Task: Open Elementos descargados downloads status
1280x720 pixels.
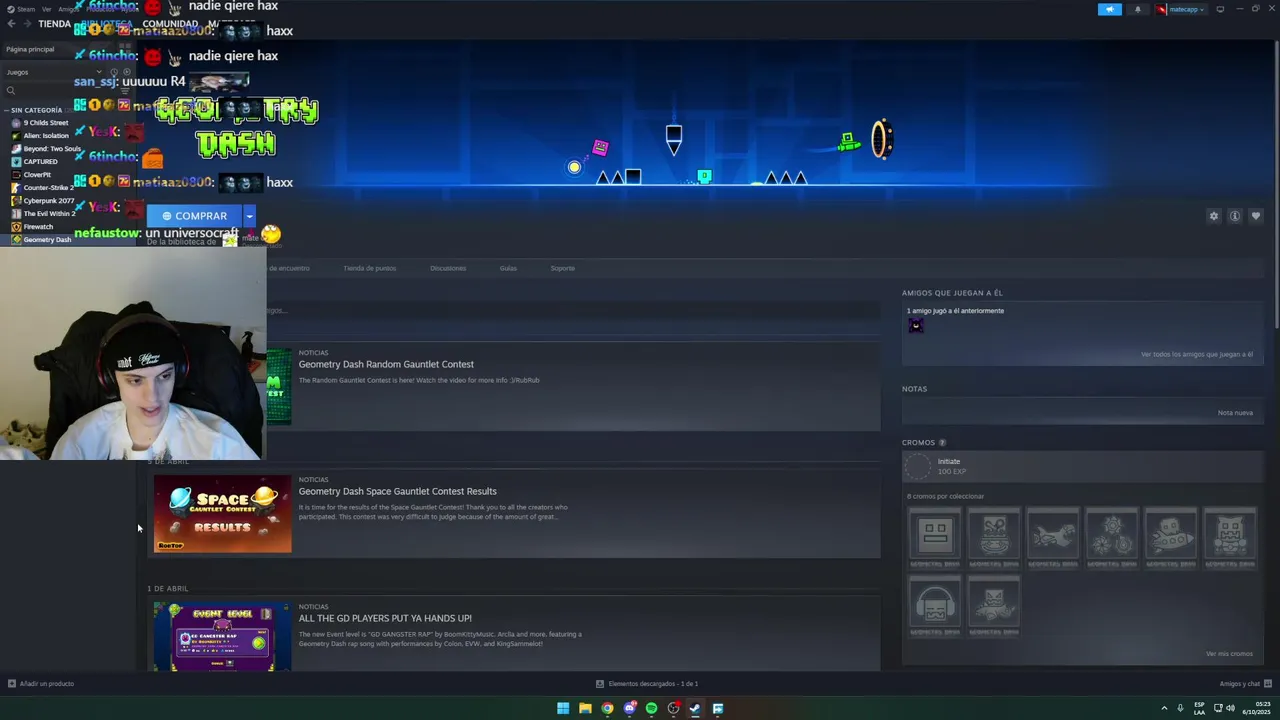Action: [647, 684]
